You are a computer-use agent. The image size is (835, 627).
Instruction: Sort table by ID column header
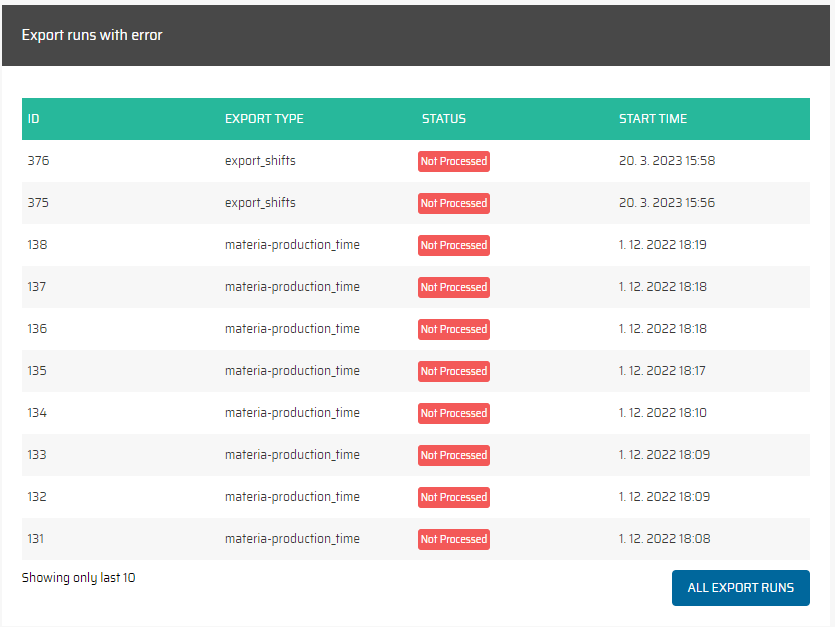point(34,119)
